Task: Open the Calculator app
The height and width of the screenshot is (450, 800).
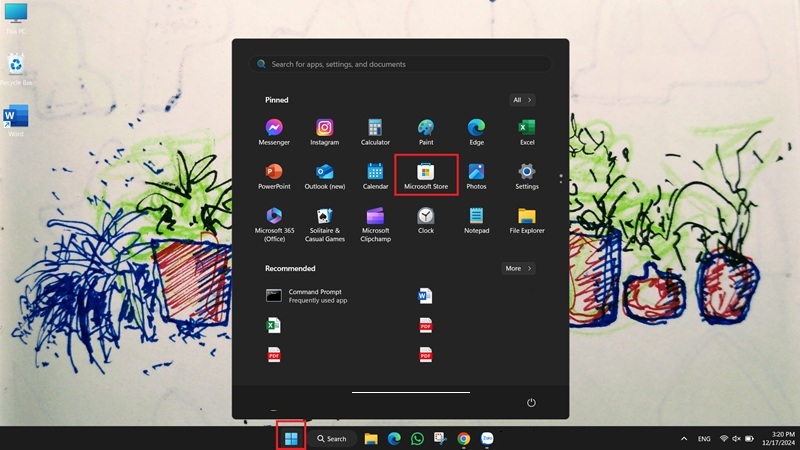Action: coord(375,128)
